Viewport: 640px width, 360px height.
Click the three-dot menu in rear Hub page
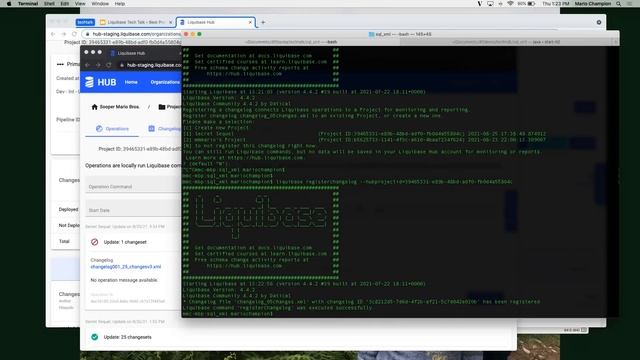60,64
